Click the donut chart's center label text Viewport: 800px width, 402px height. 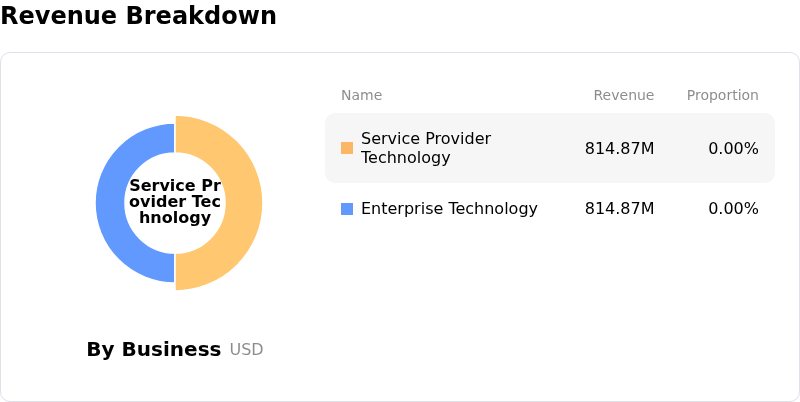click(175, 201)
